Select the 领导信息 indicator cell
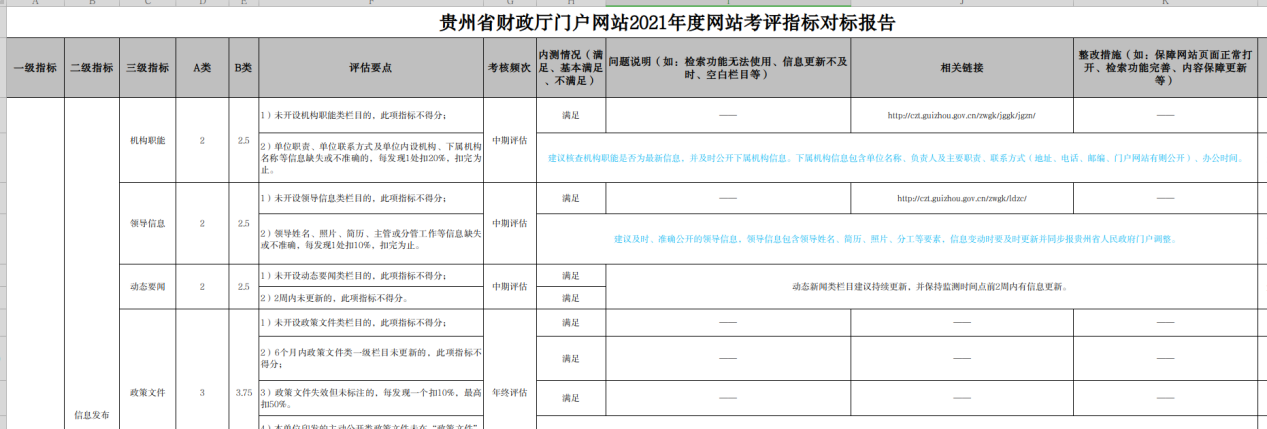Image resolution: width=1267 pixels, height=429 pixels. (147, 223)
